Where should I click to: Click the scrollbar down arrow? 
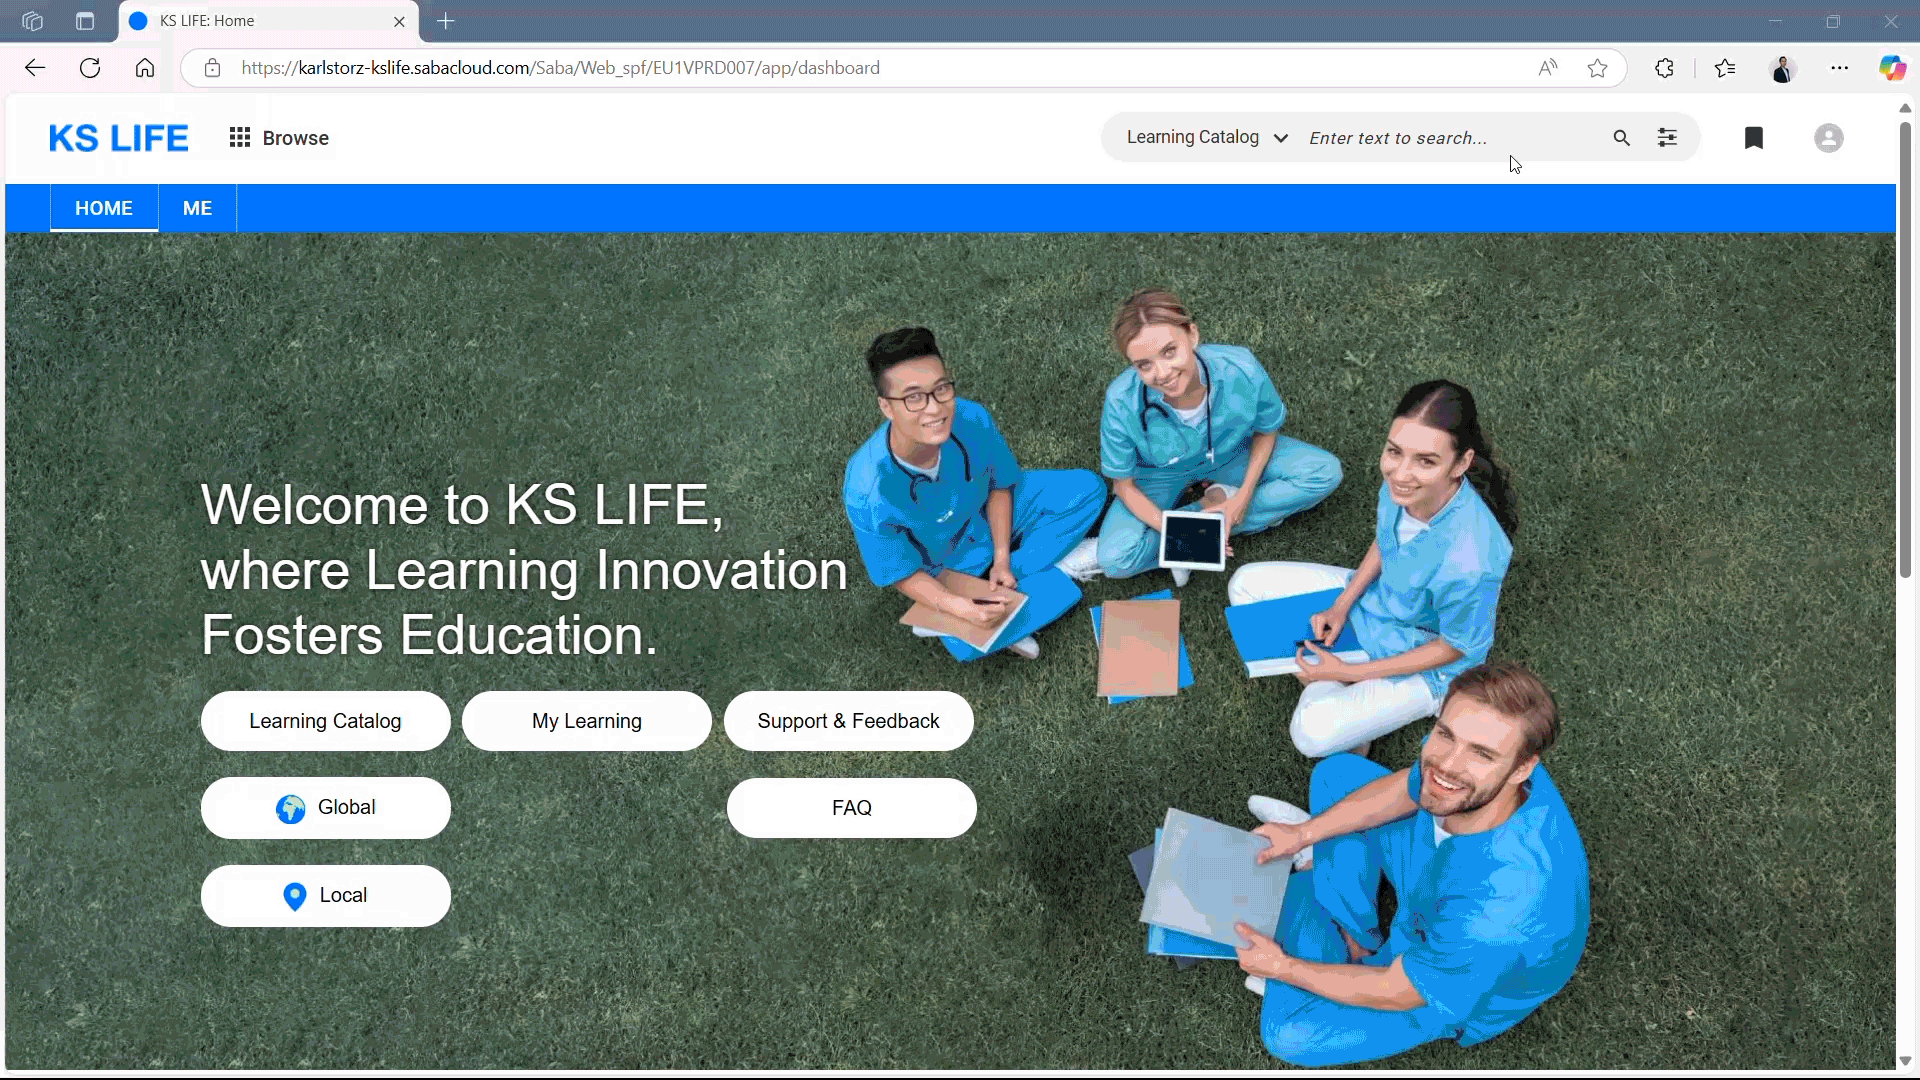[x=1905, y=1061]
